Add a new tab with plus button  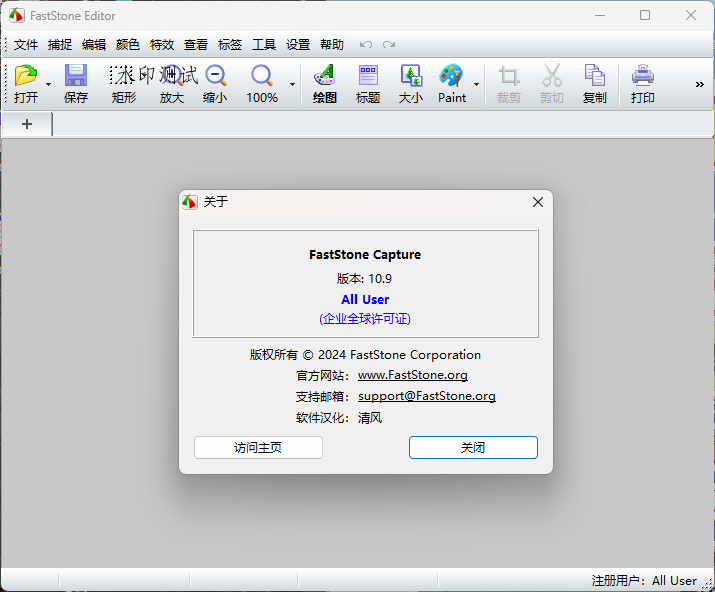coord(27,124)
